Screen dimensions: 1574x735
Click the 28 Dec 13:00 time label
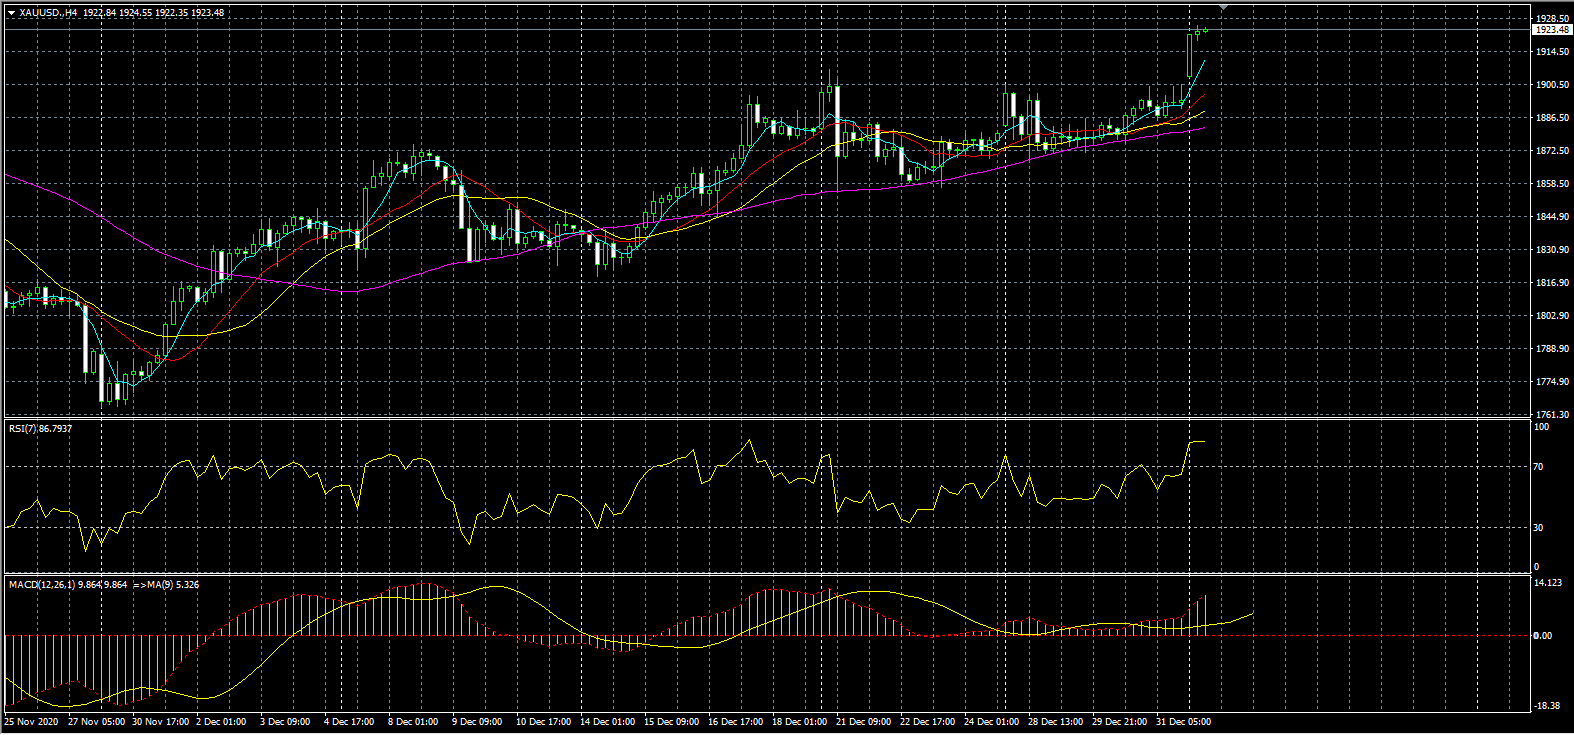(x=1055, y=722)
